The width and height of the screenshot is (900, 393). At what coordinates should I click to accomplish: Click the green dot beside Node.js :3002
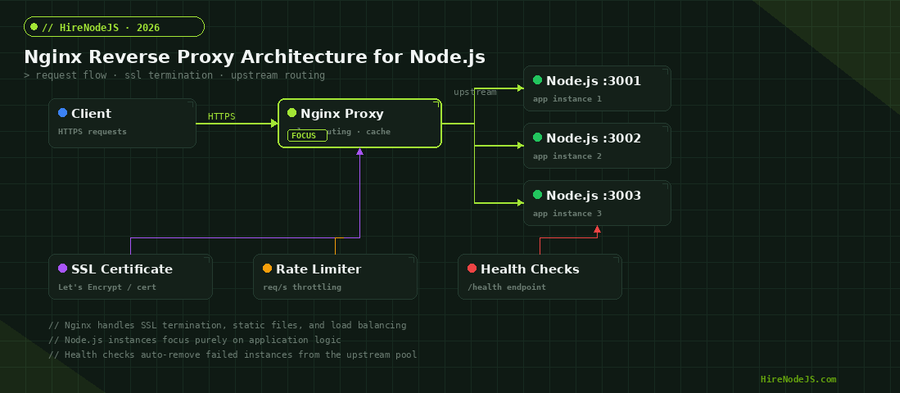click(x=537, y=137)
